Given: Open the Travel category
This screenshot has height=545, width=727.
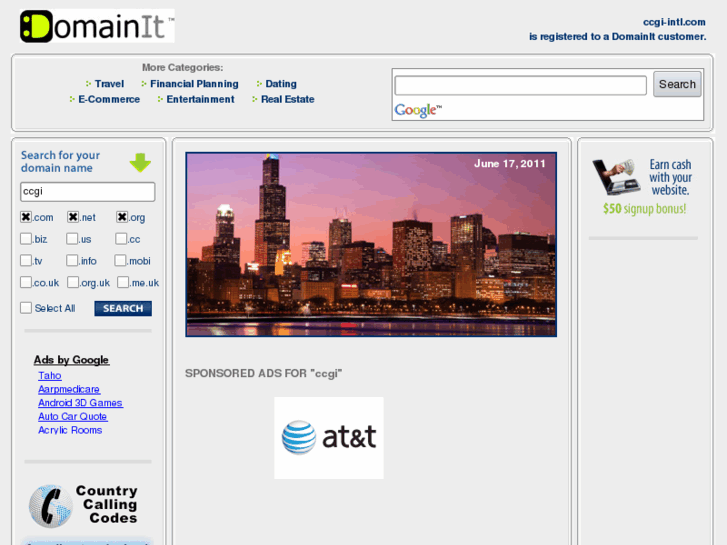Looking at the screenshot, I should [109, 84].
